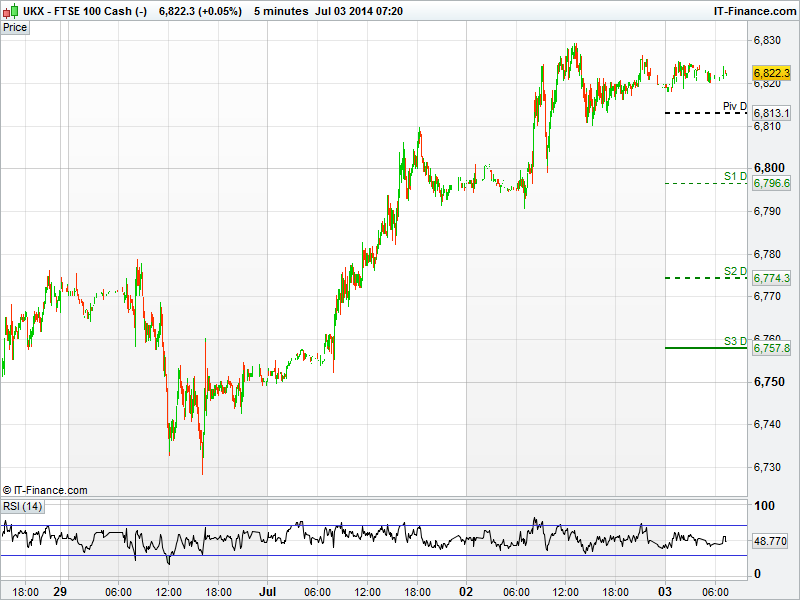Click the Jul date marker on time axis
This screenshot has height=600, width=800.
click(x=267, y=592)
